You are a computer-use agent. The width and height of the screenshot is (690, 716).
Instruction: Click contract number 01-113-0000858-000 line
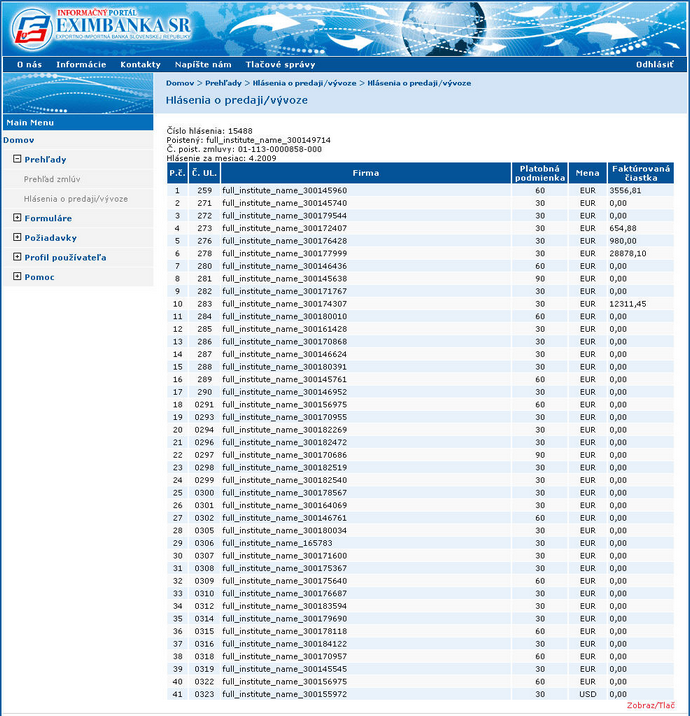pyautogui.click(x=244, y=149)
